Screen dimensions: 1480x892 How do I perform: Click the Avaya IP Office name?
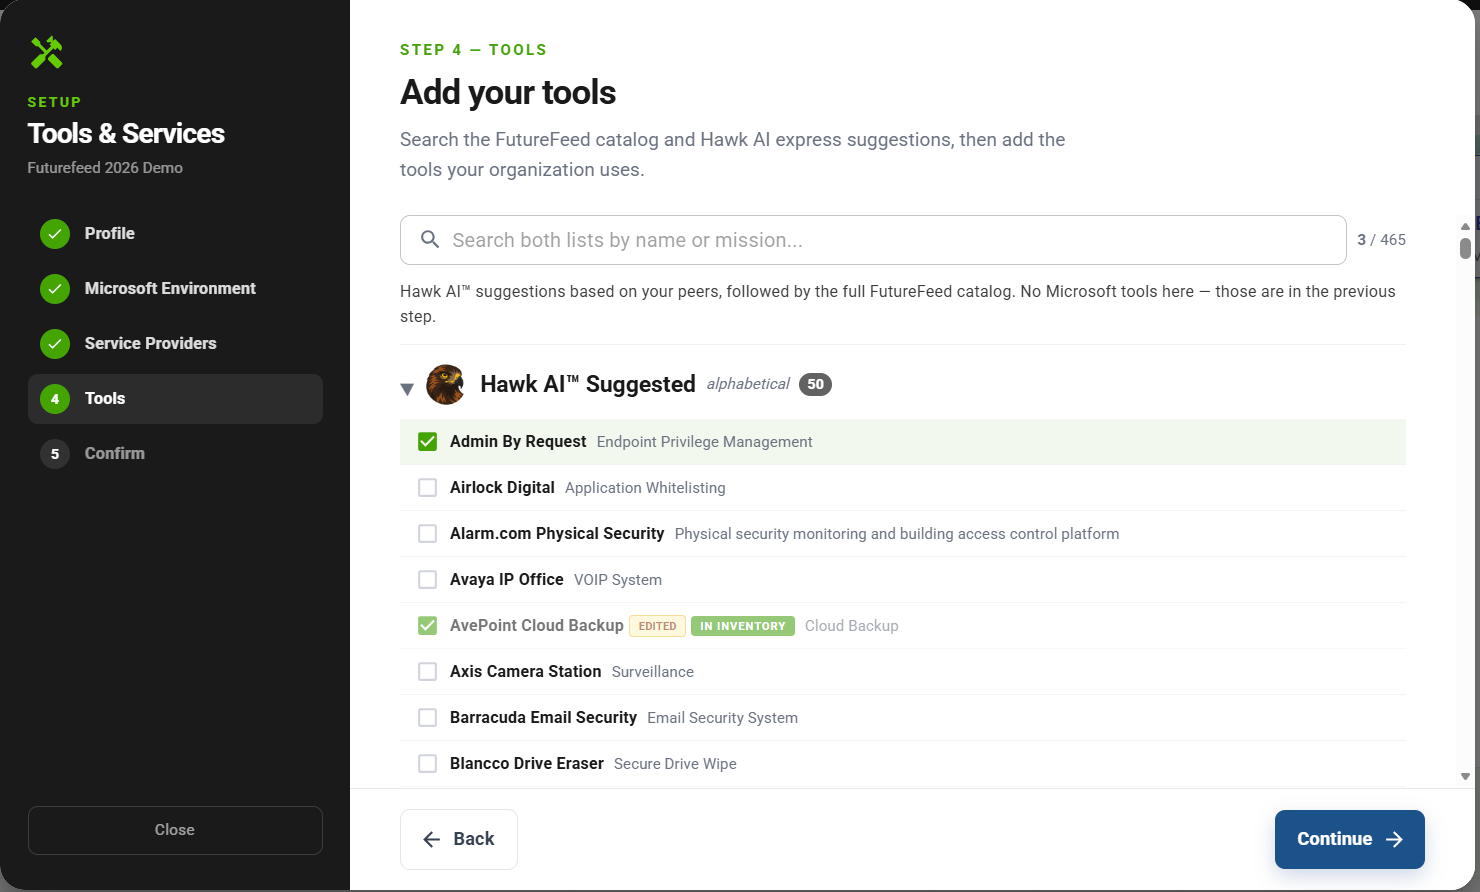pyautogui.click(x=507, y=580)
